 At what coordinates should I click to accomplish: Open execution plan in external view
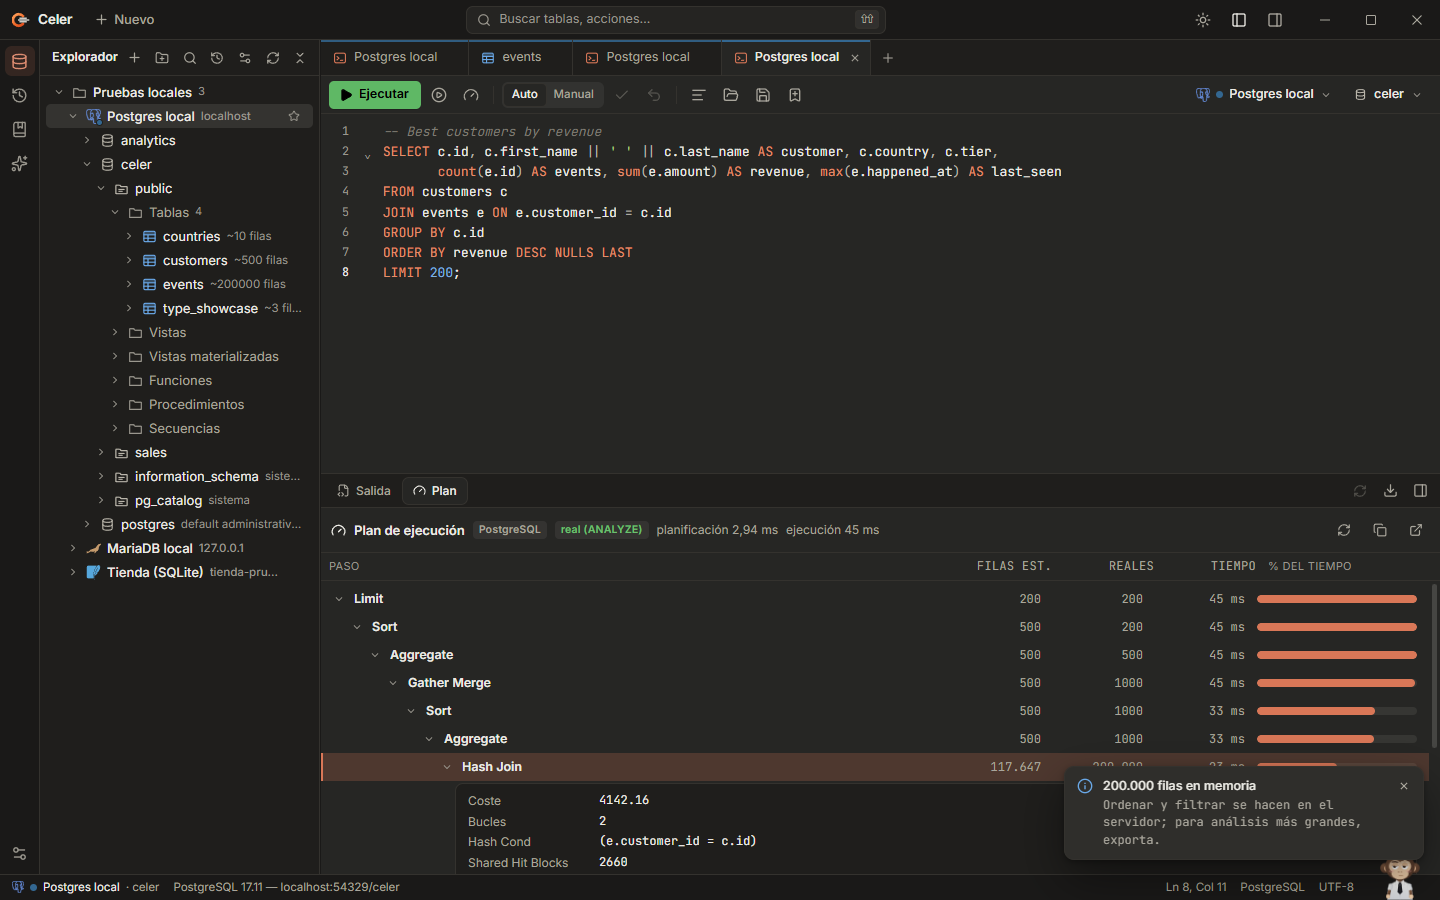click(x=1416, y=530)
